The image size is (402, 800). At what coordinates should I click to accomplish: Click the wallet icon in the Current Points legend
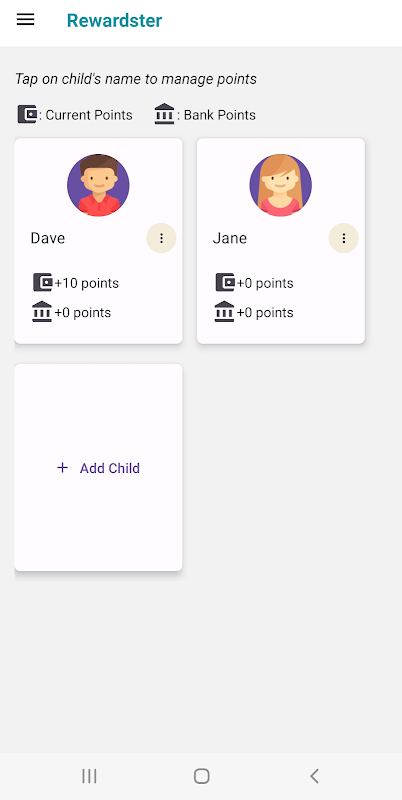pyautogui.click(x=28, y=114)
